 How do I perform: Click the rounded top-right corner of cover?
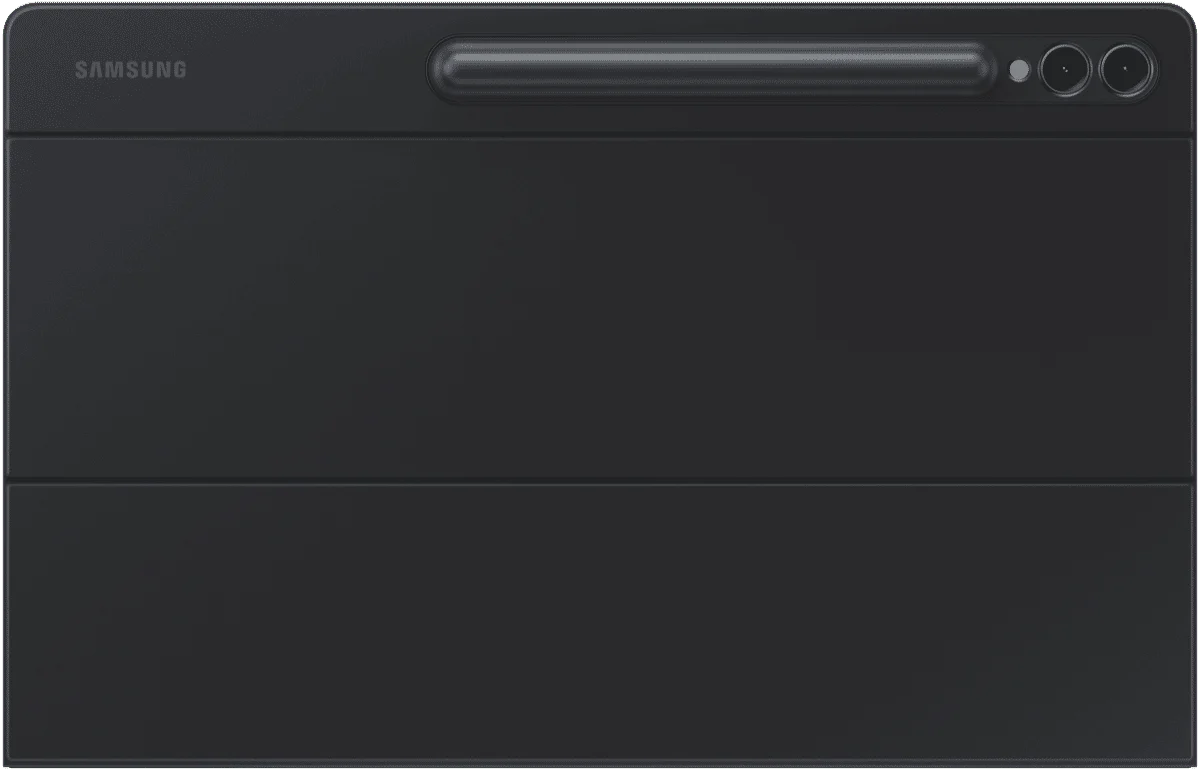tap(1181, 18)
